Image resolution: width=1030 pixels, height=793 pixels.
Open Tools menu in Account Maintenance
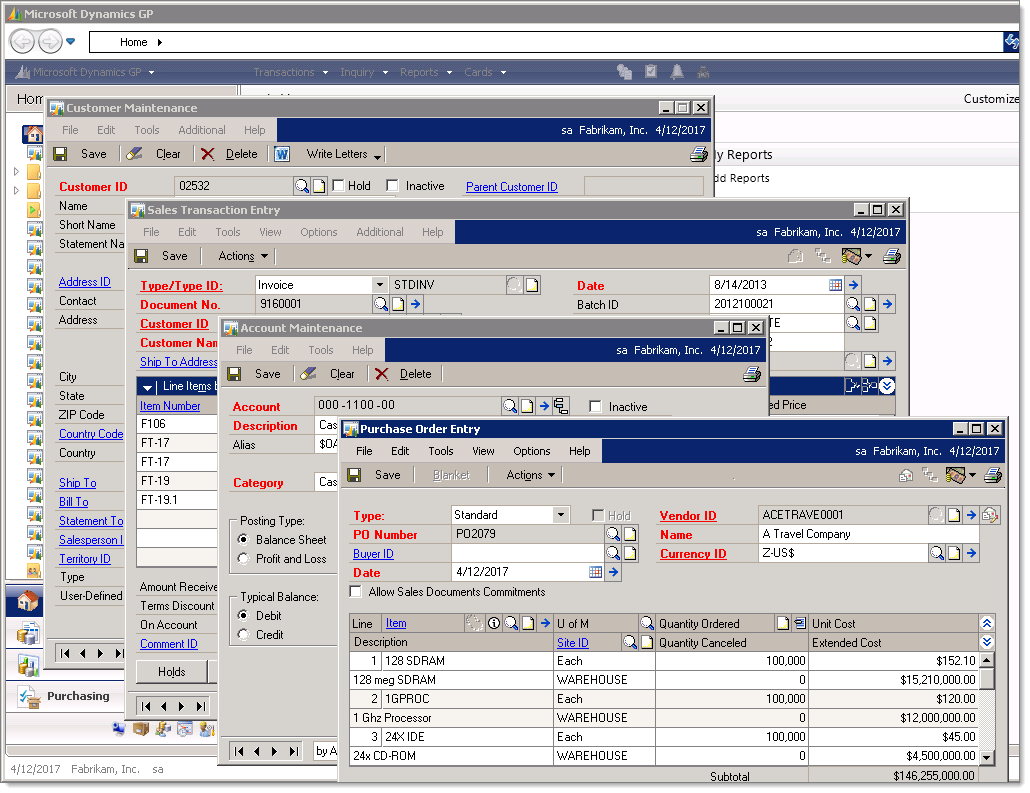pos(321,350)
